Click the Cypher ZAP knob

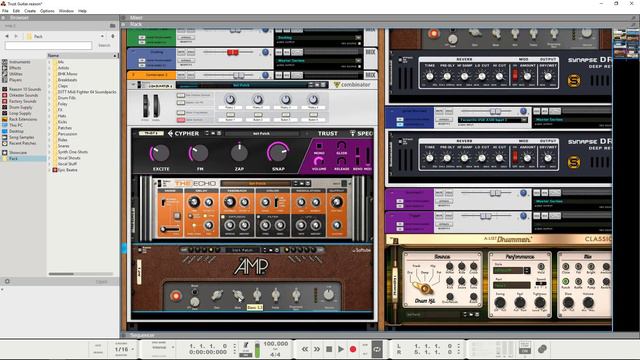(x=239, y=153)
